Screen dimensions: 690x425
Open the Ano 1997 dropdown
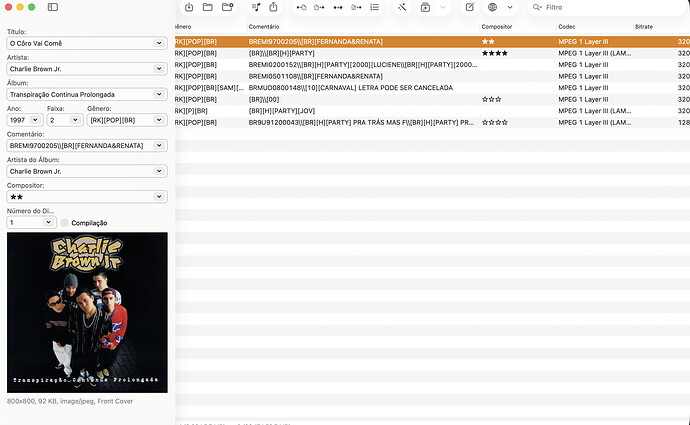35,120
